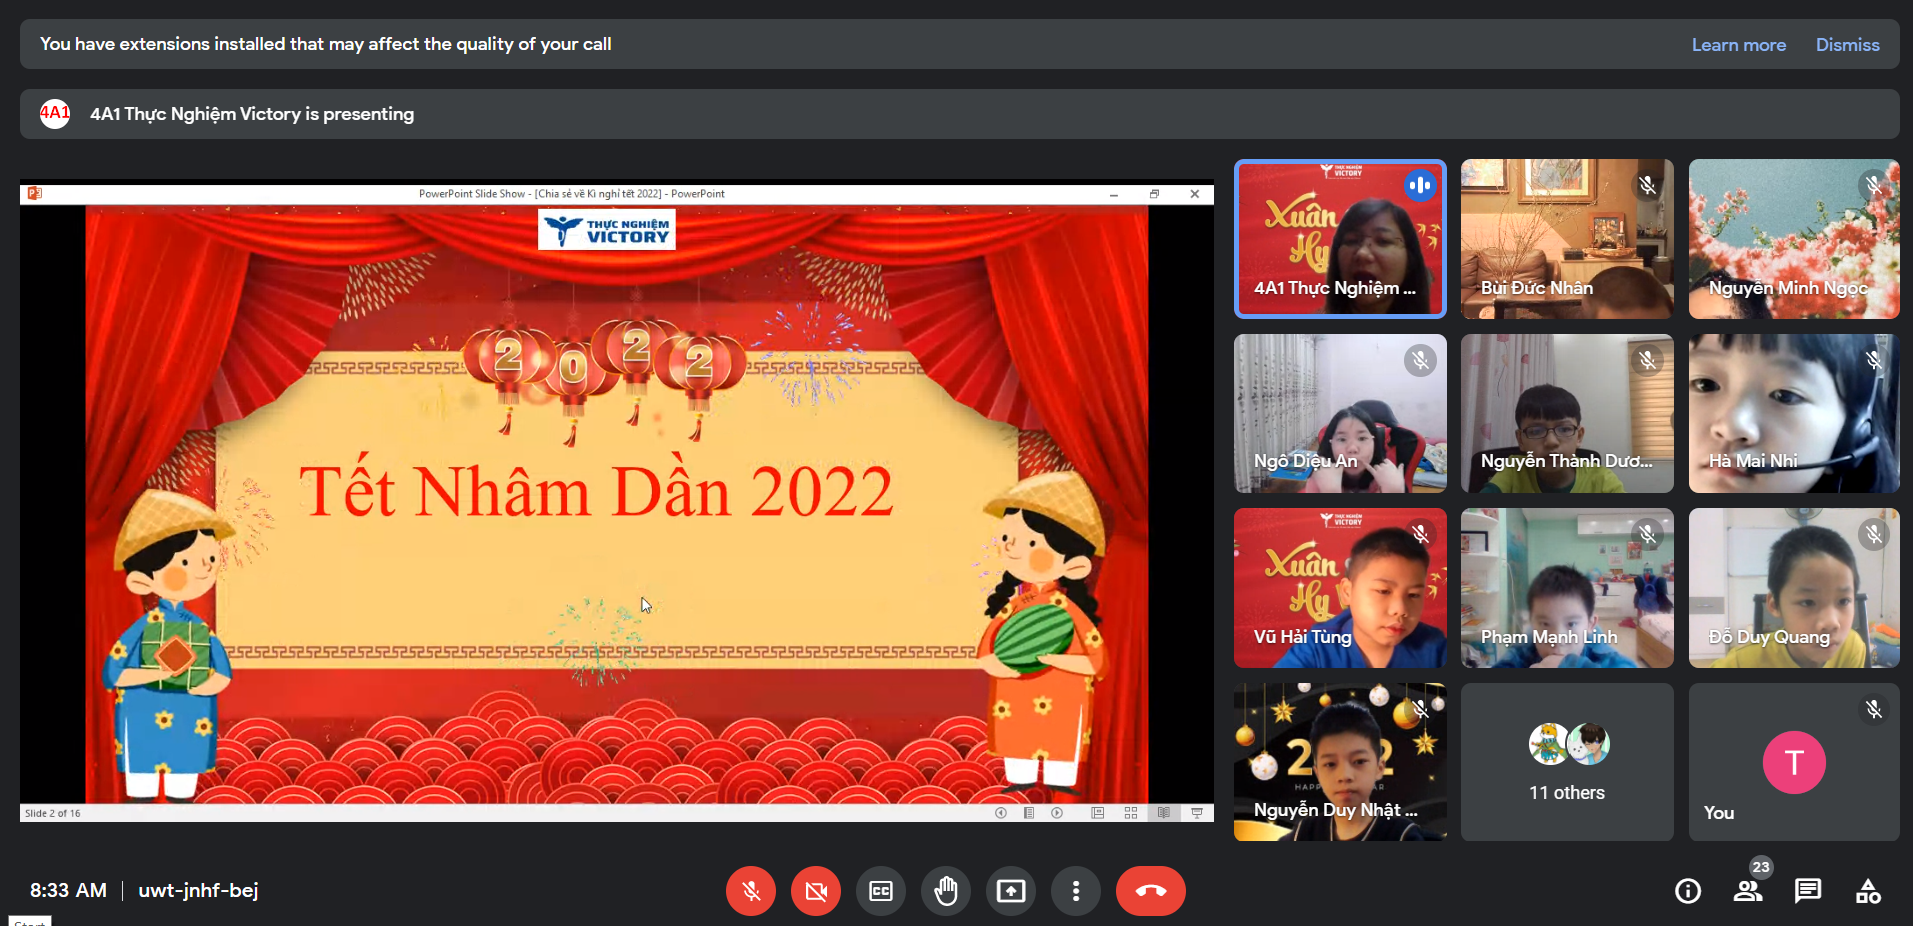Show the participant list of 23 people
This screenshot has width=1913, height=926.
[1747, 890]
